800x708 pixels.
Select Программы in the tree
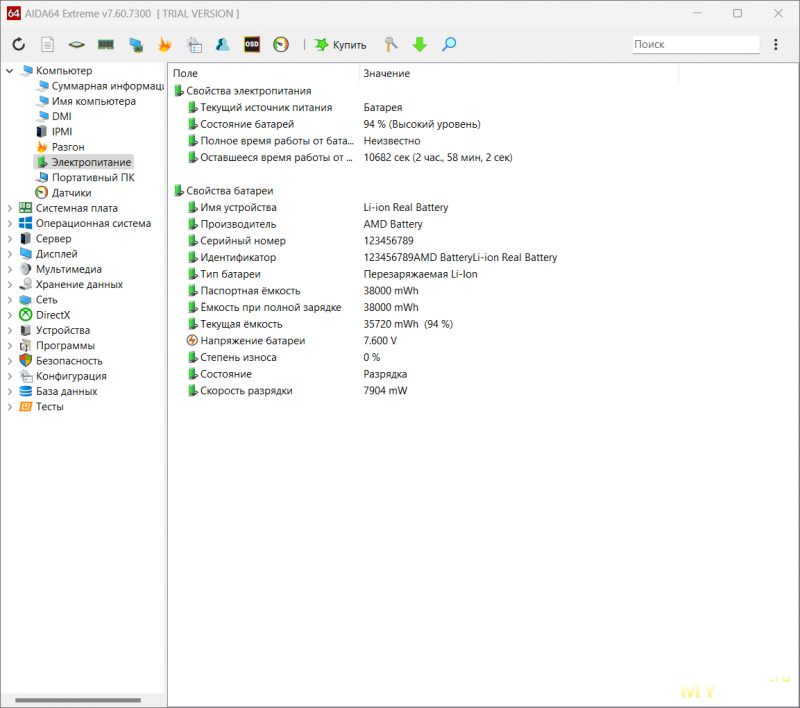click(x=58, y=346)
